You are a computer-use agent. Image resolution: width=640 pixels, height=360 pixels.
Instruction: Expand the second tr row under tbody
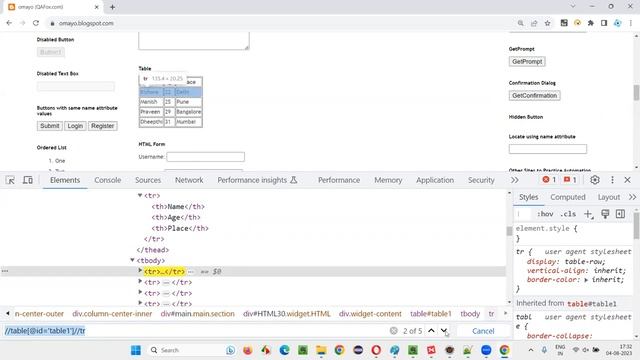[x=140, y=282]
